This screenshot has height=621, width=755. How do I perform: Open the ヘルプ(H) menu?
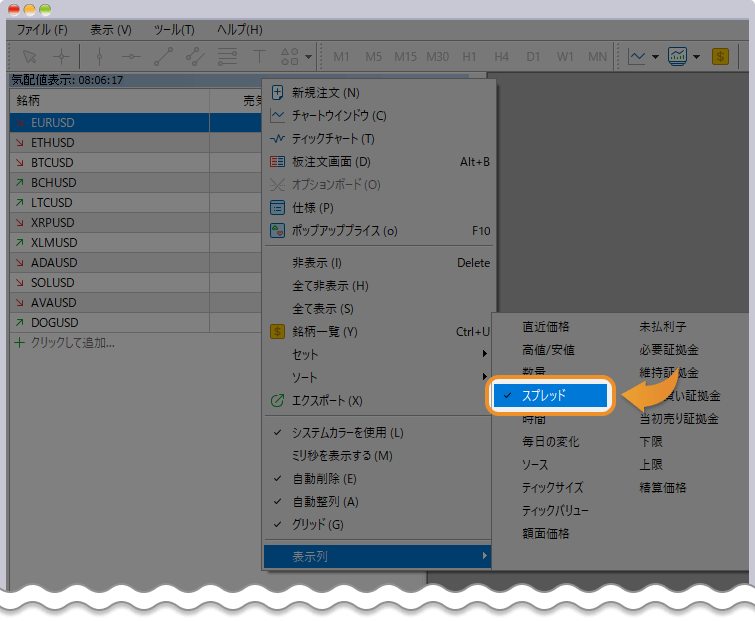239,30
